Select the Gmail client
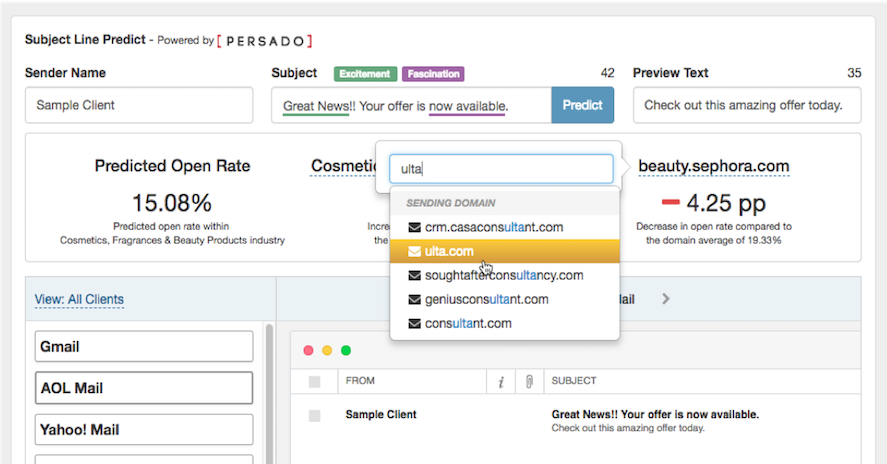Screen dimensions: 887x464 pos(144,346)
